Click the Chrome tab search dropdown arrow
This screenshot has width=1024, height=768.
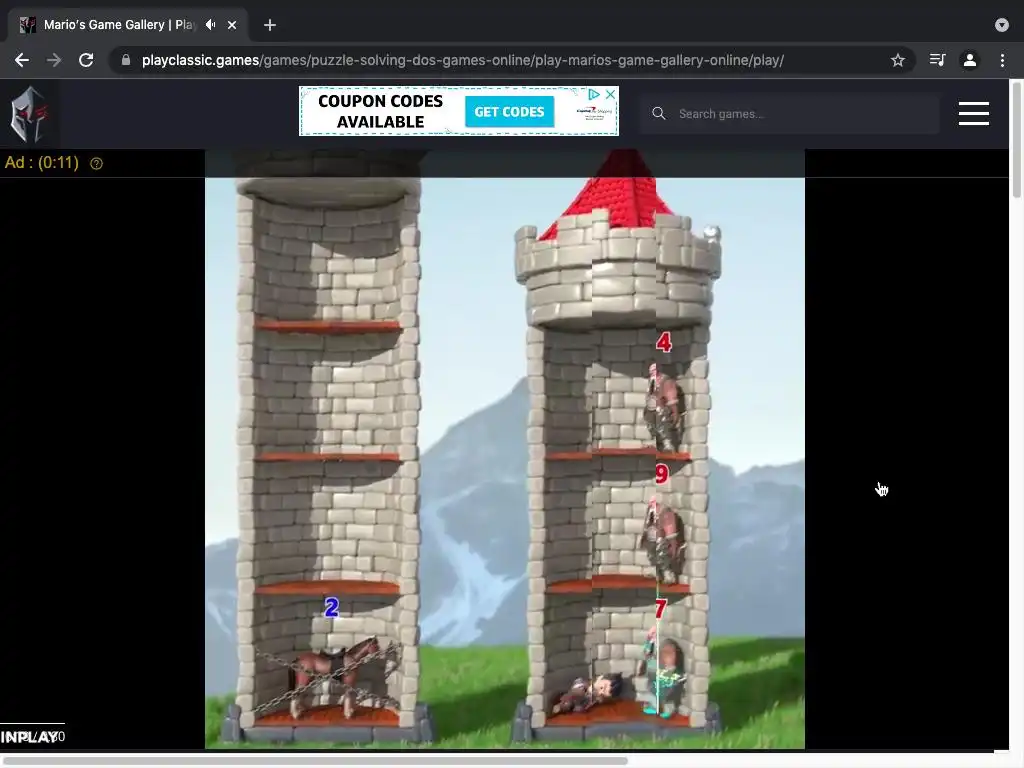pos(1002,25)
